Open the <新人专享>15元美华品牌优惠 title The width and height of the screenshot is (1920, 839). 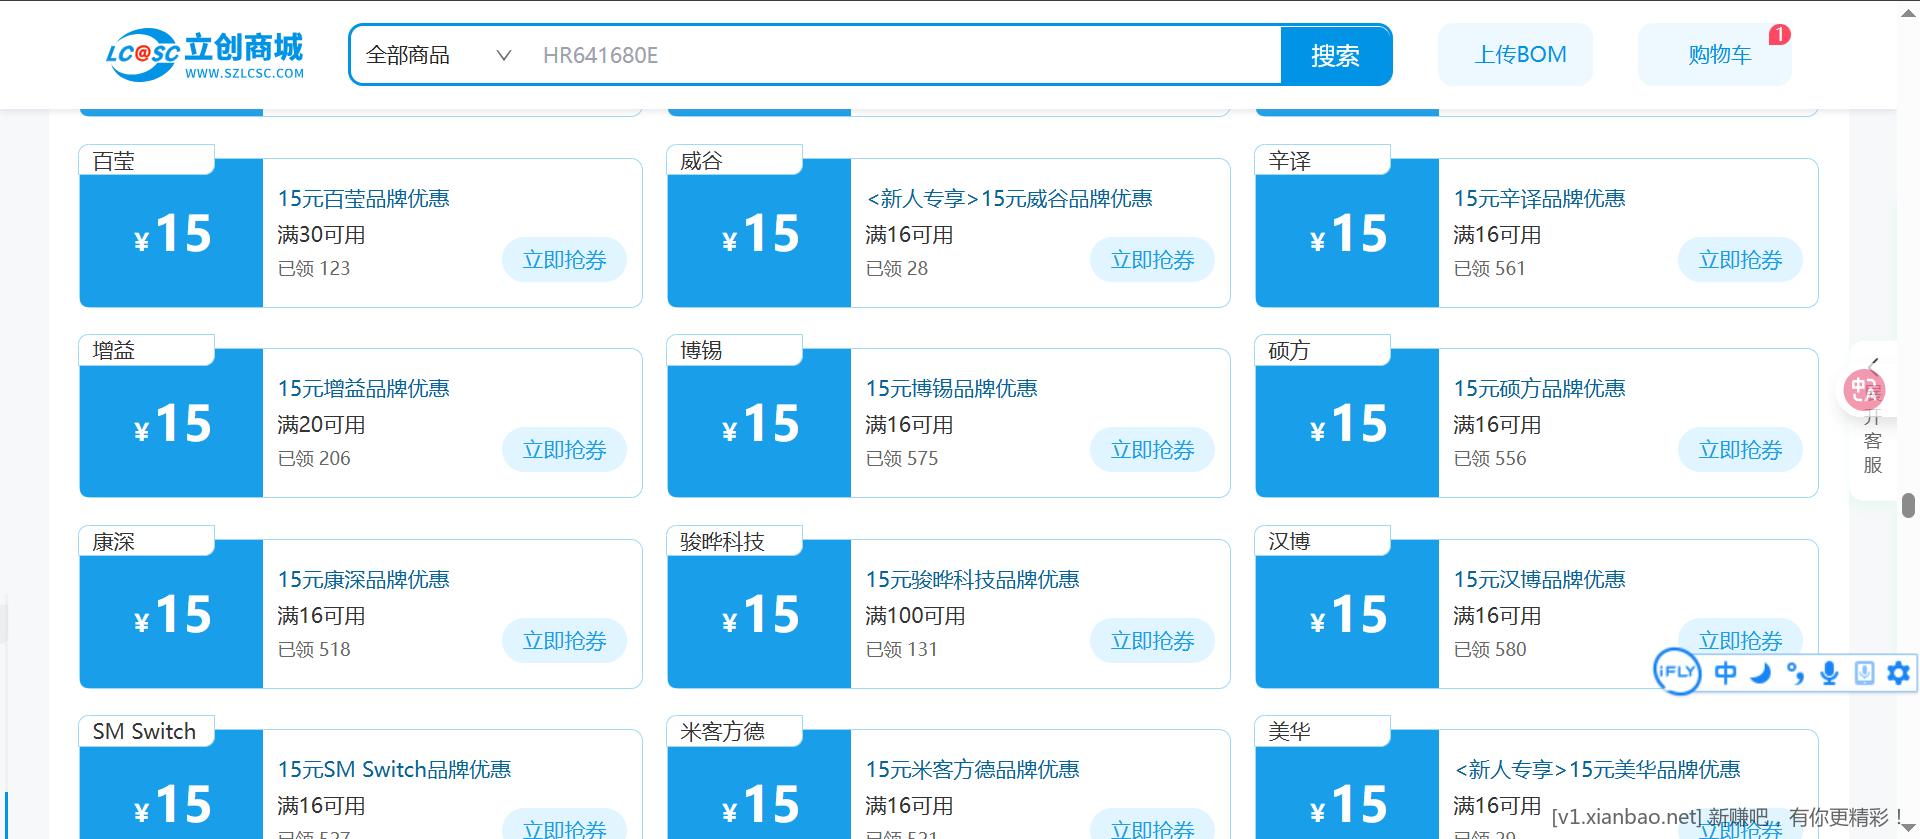pos(1597,769)
